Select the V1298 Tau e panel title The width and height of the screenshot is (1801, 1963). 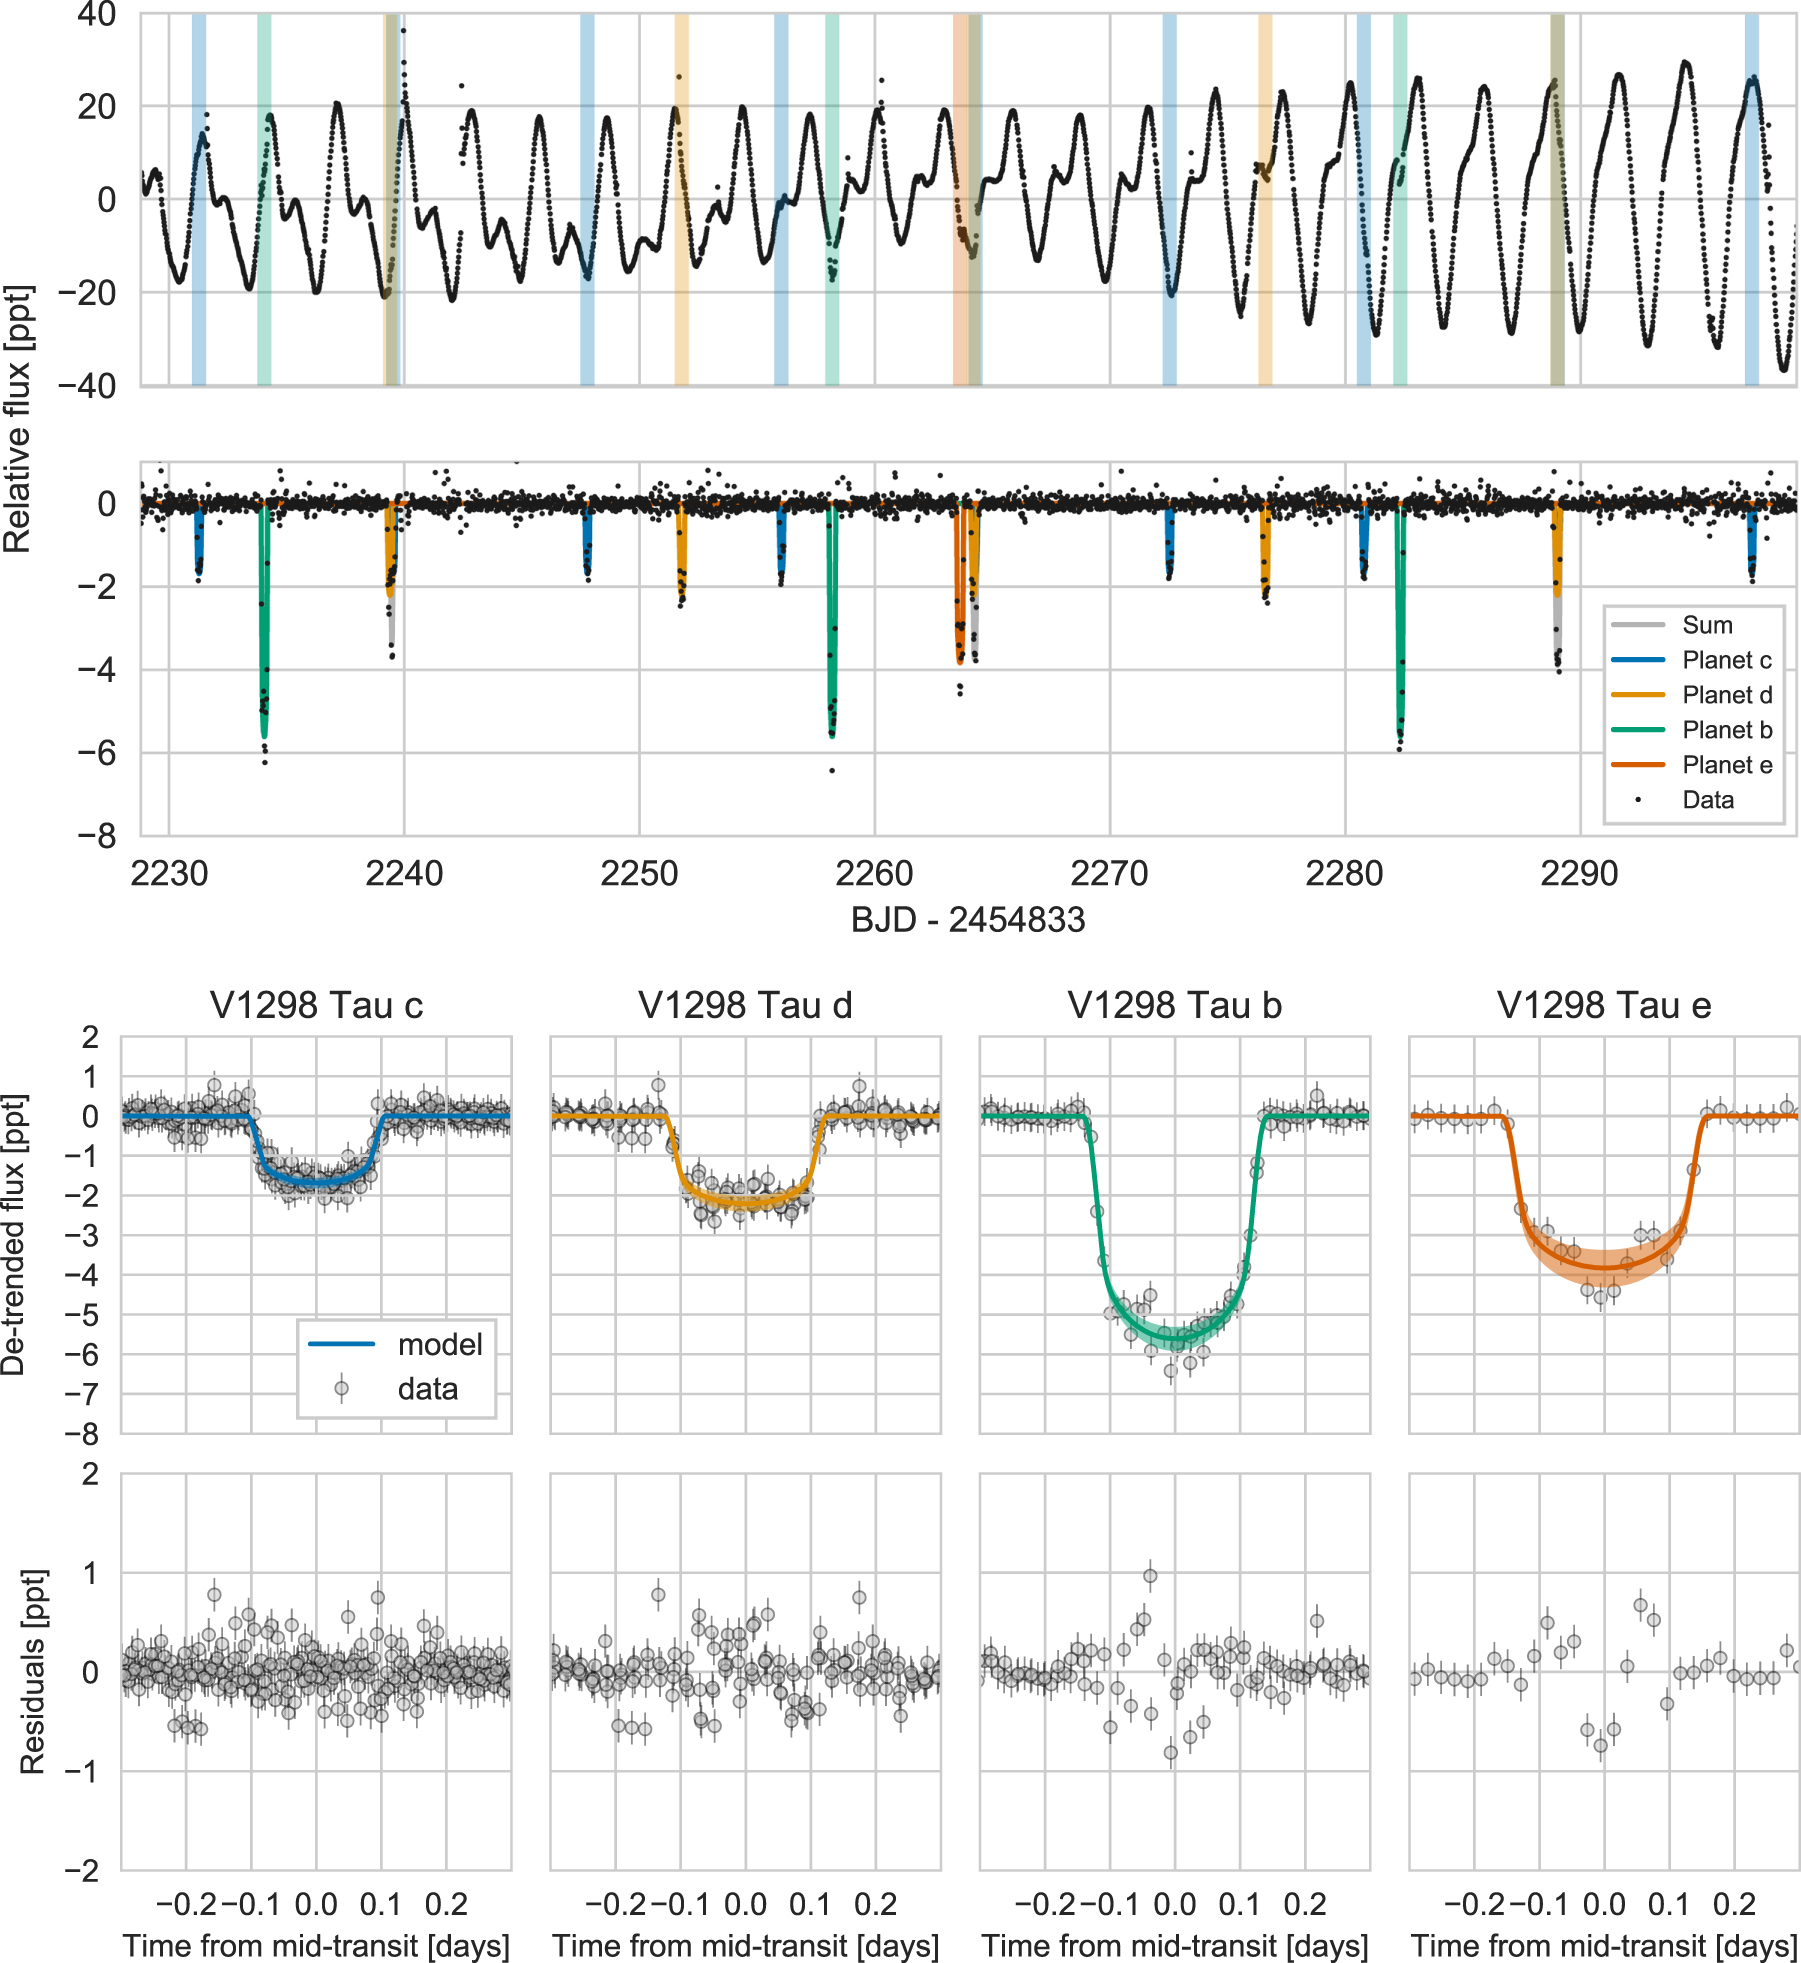click(1603, 1005)
